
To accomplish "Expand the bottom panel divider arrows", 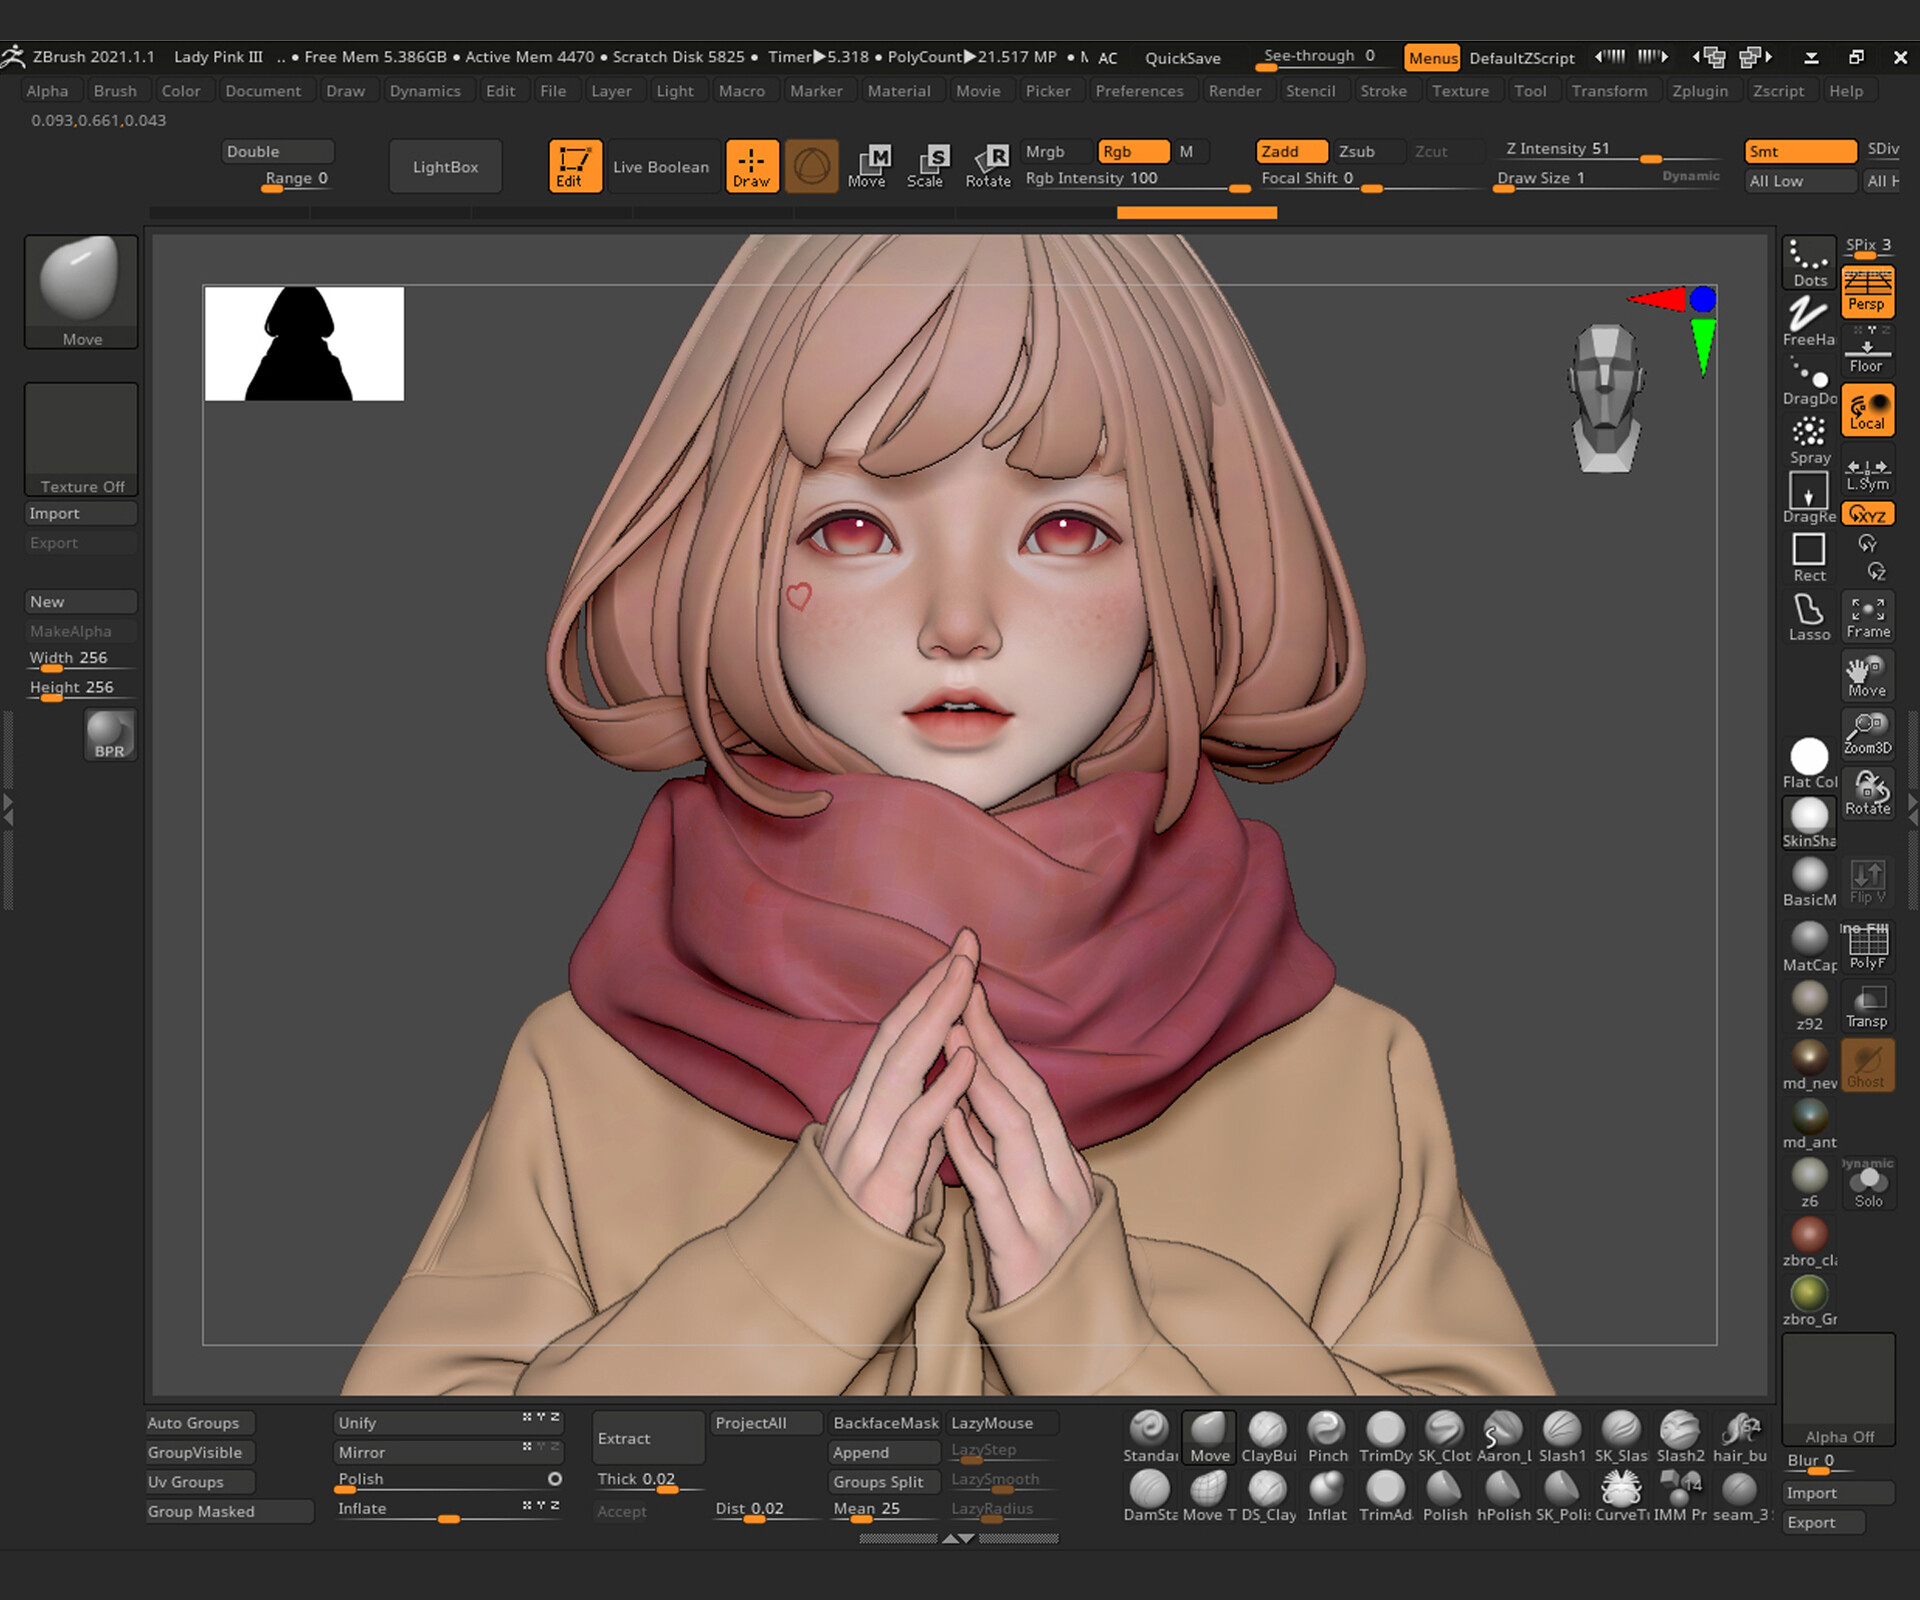I will 959,1538.
